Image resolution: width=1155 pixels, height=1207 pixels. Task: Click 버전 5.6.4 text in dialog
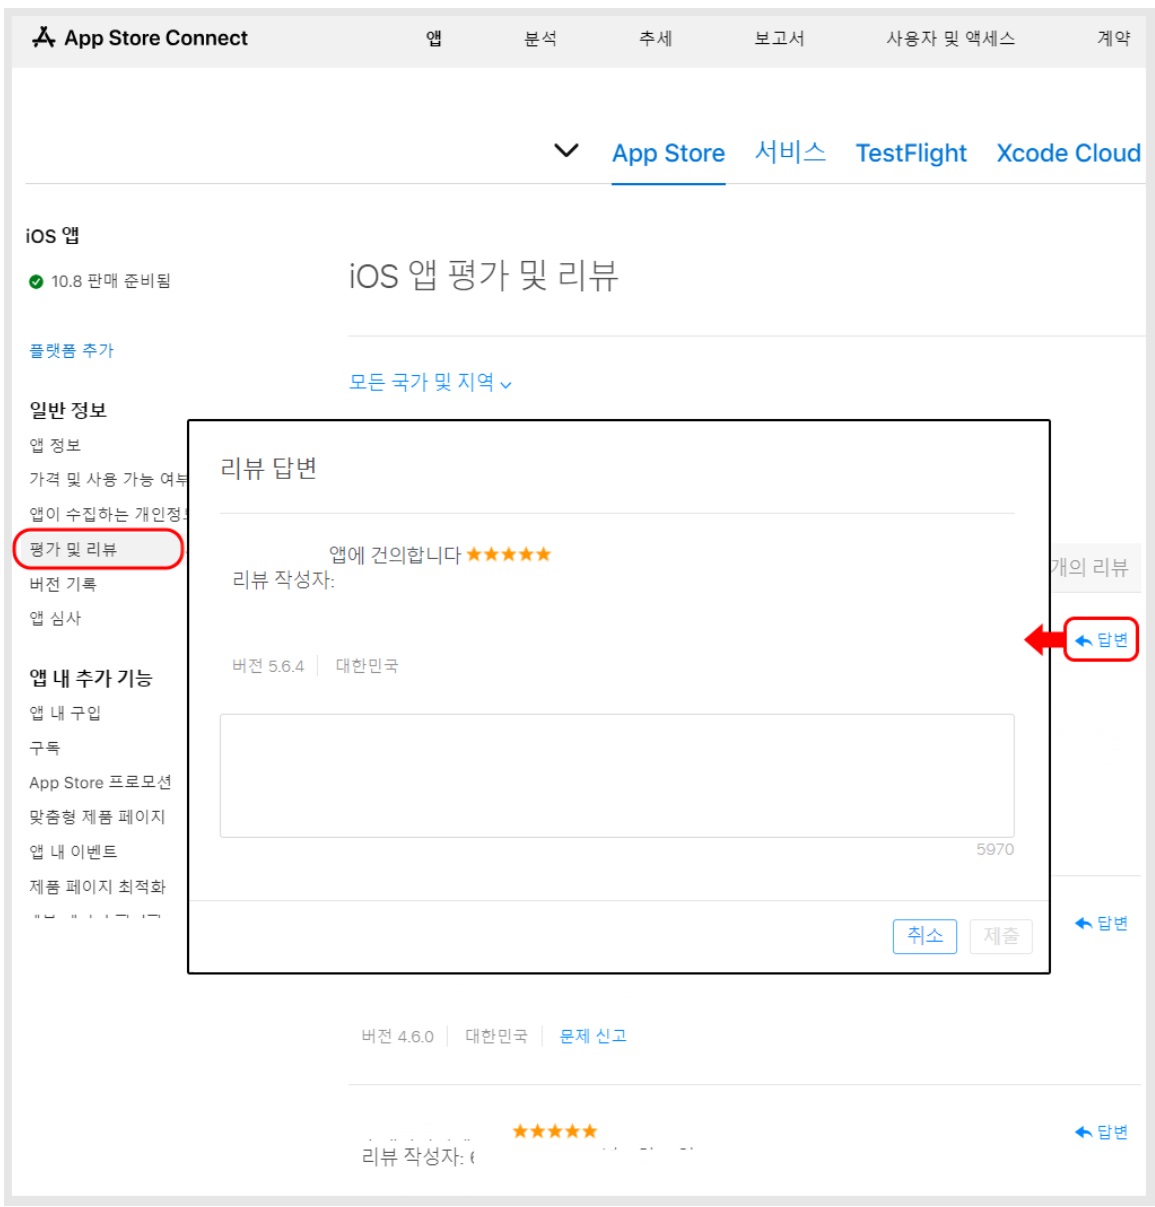click(268, 666)
